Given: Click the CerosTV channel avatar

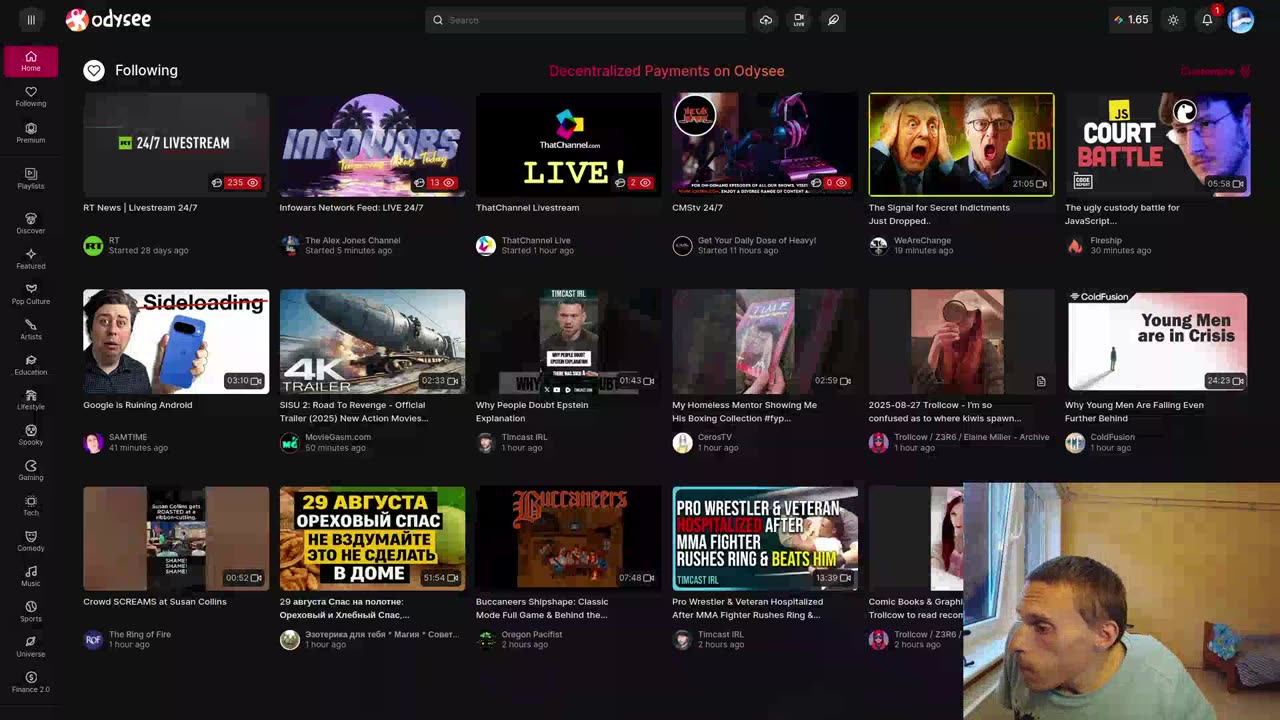Looking at the screenshot, I should coord(682,443).
